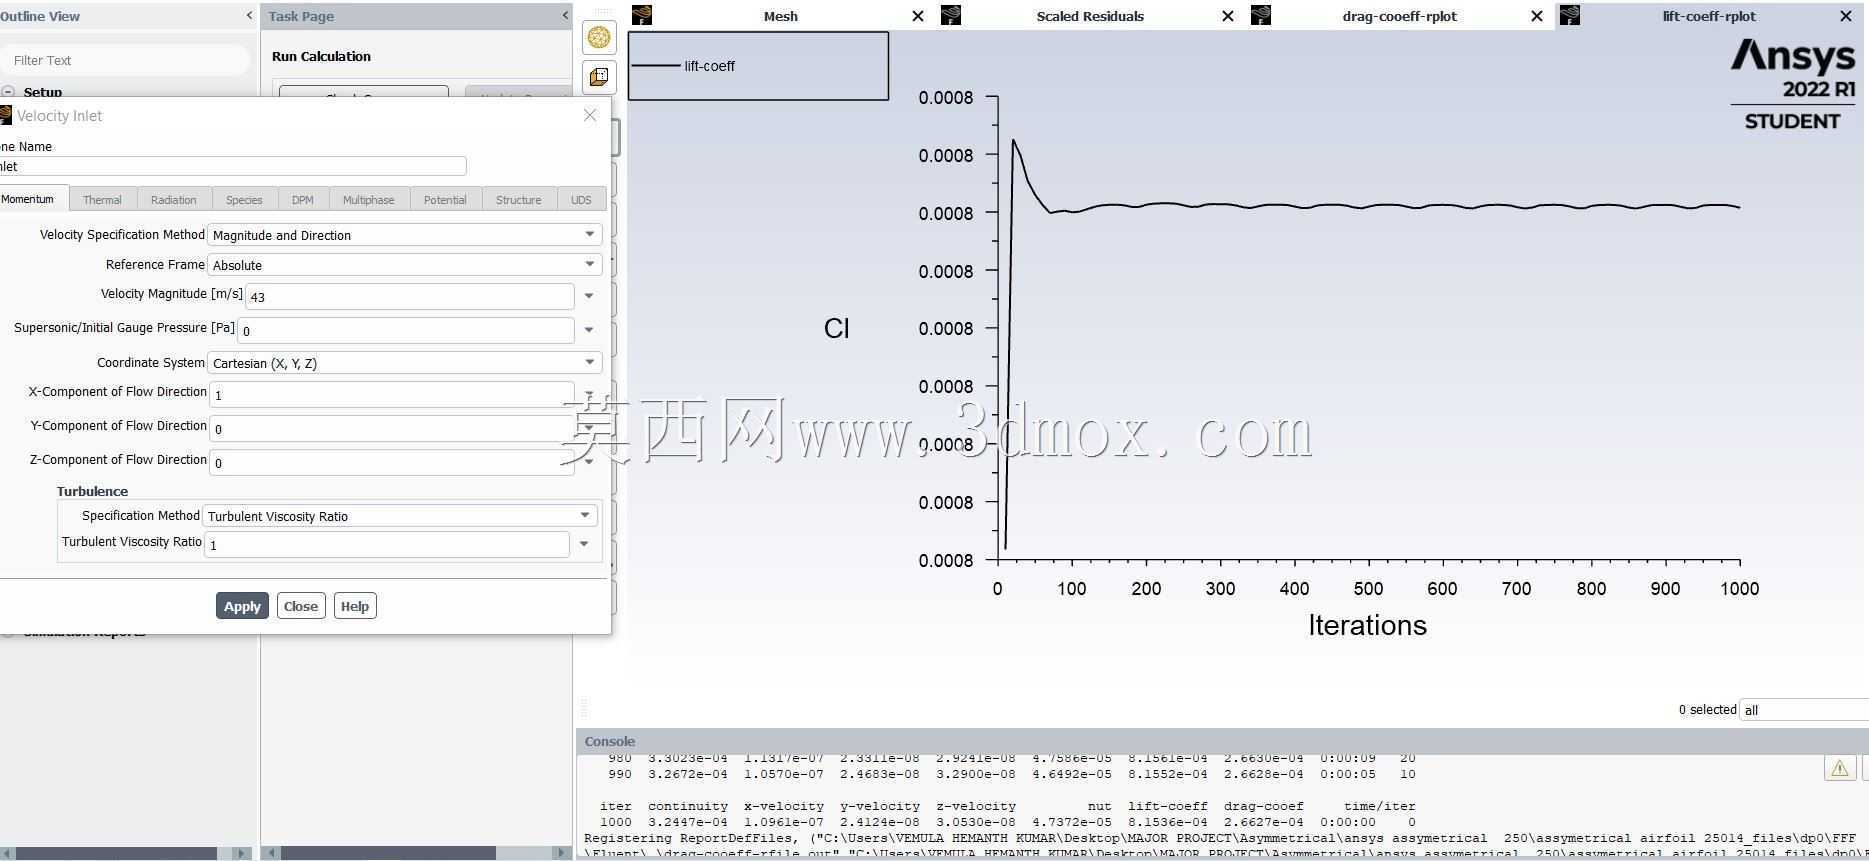
Task: Click the Zone Name input field
Action: click(232, 166)
